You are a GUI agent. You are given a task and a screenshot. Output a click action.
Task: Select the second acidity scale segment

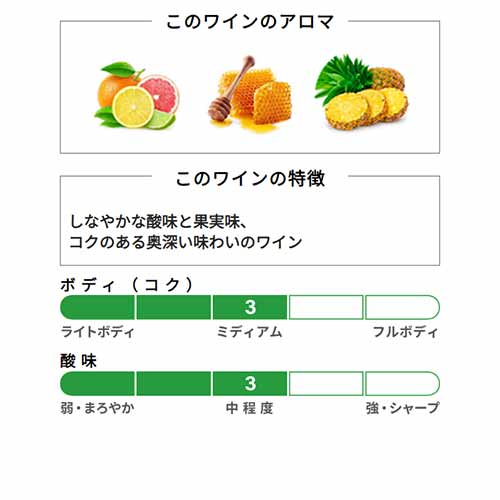point(174,383)
